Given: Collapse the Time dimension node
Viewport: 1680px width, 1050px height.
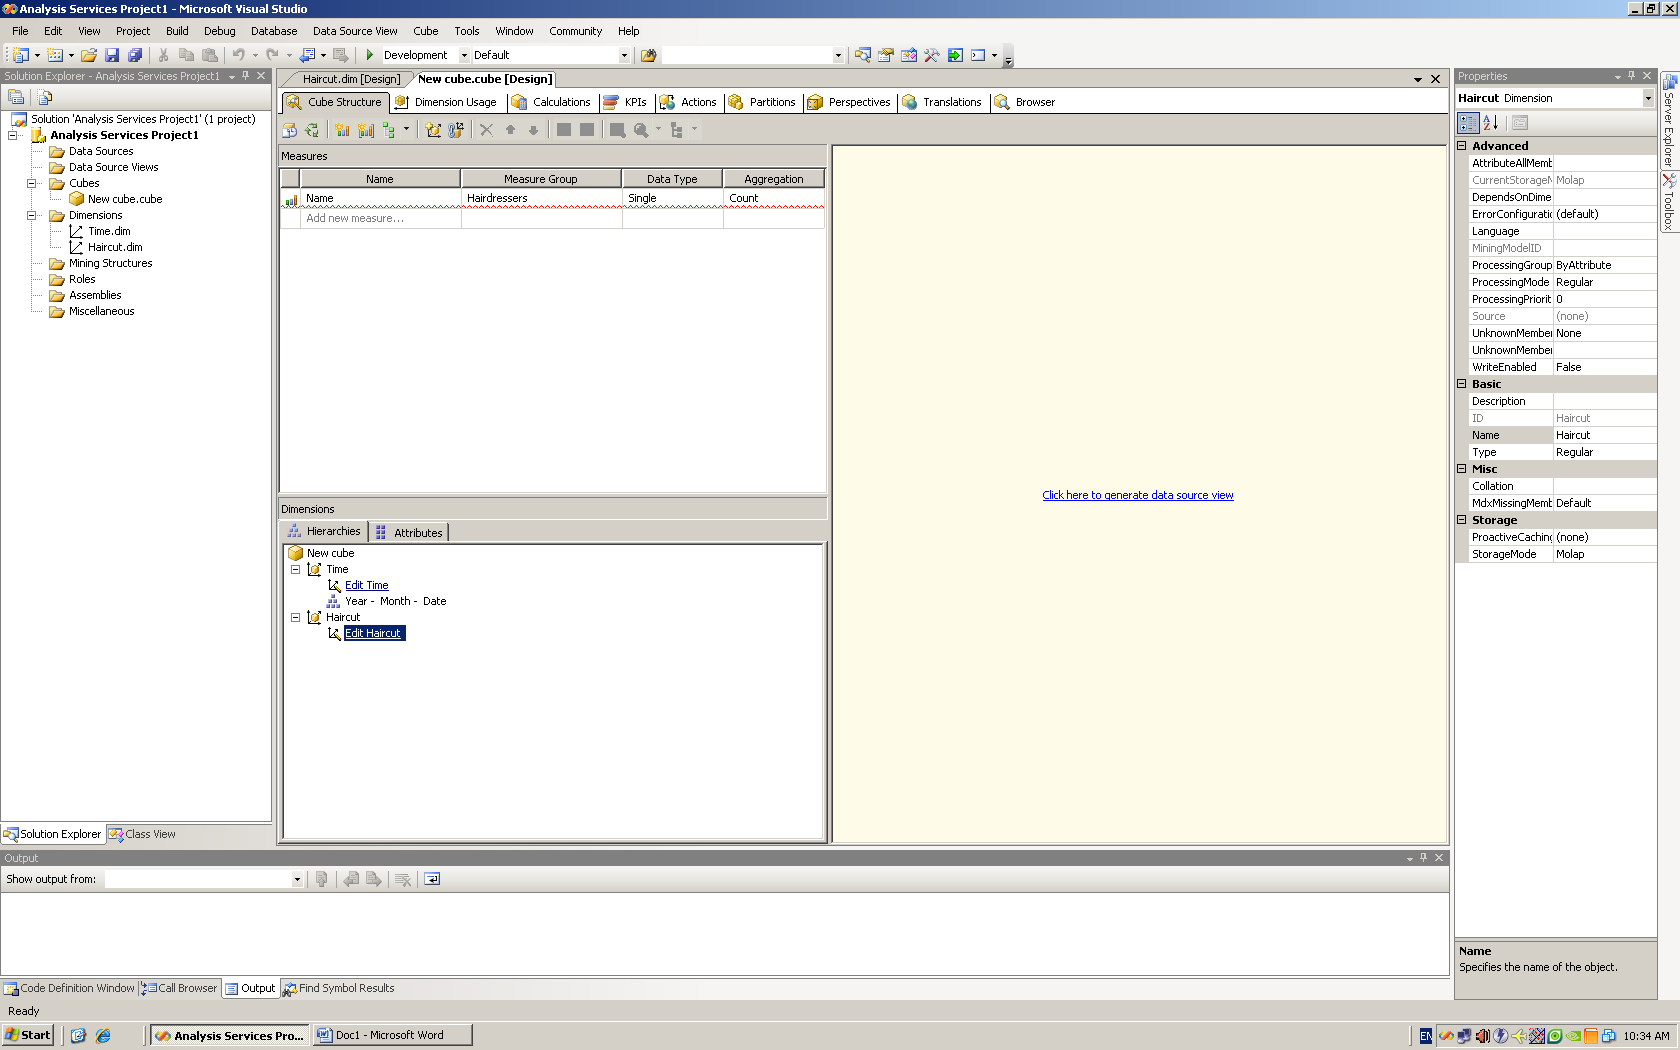Looking at the screenshot, I should click(x=296, y=569).
